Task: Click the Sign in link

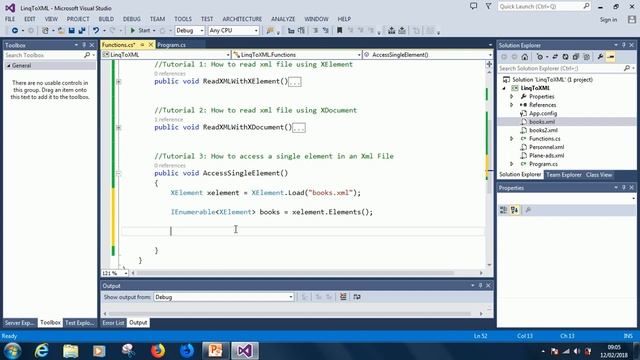Action: click(x=608, y=20)
